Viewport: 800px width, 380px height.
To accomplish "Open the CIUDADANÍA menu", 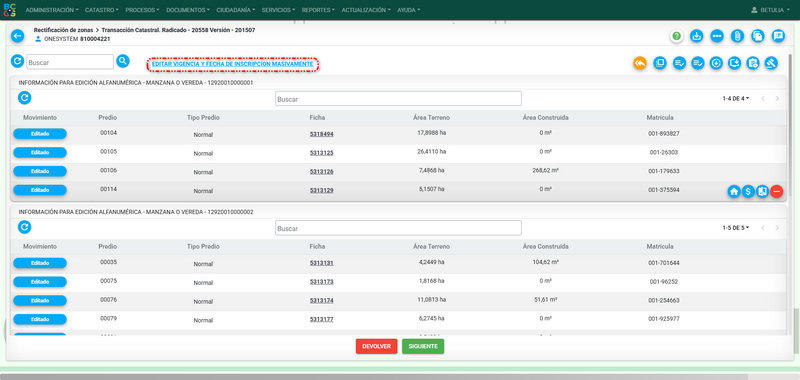I will (x=236, y=10).
